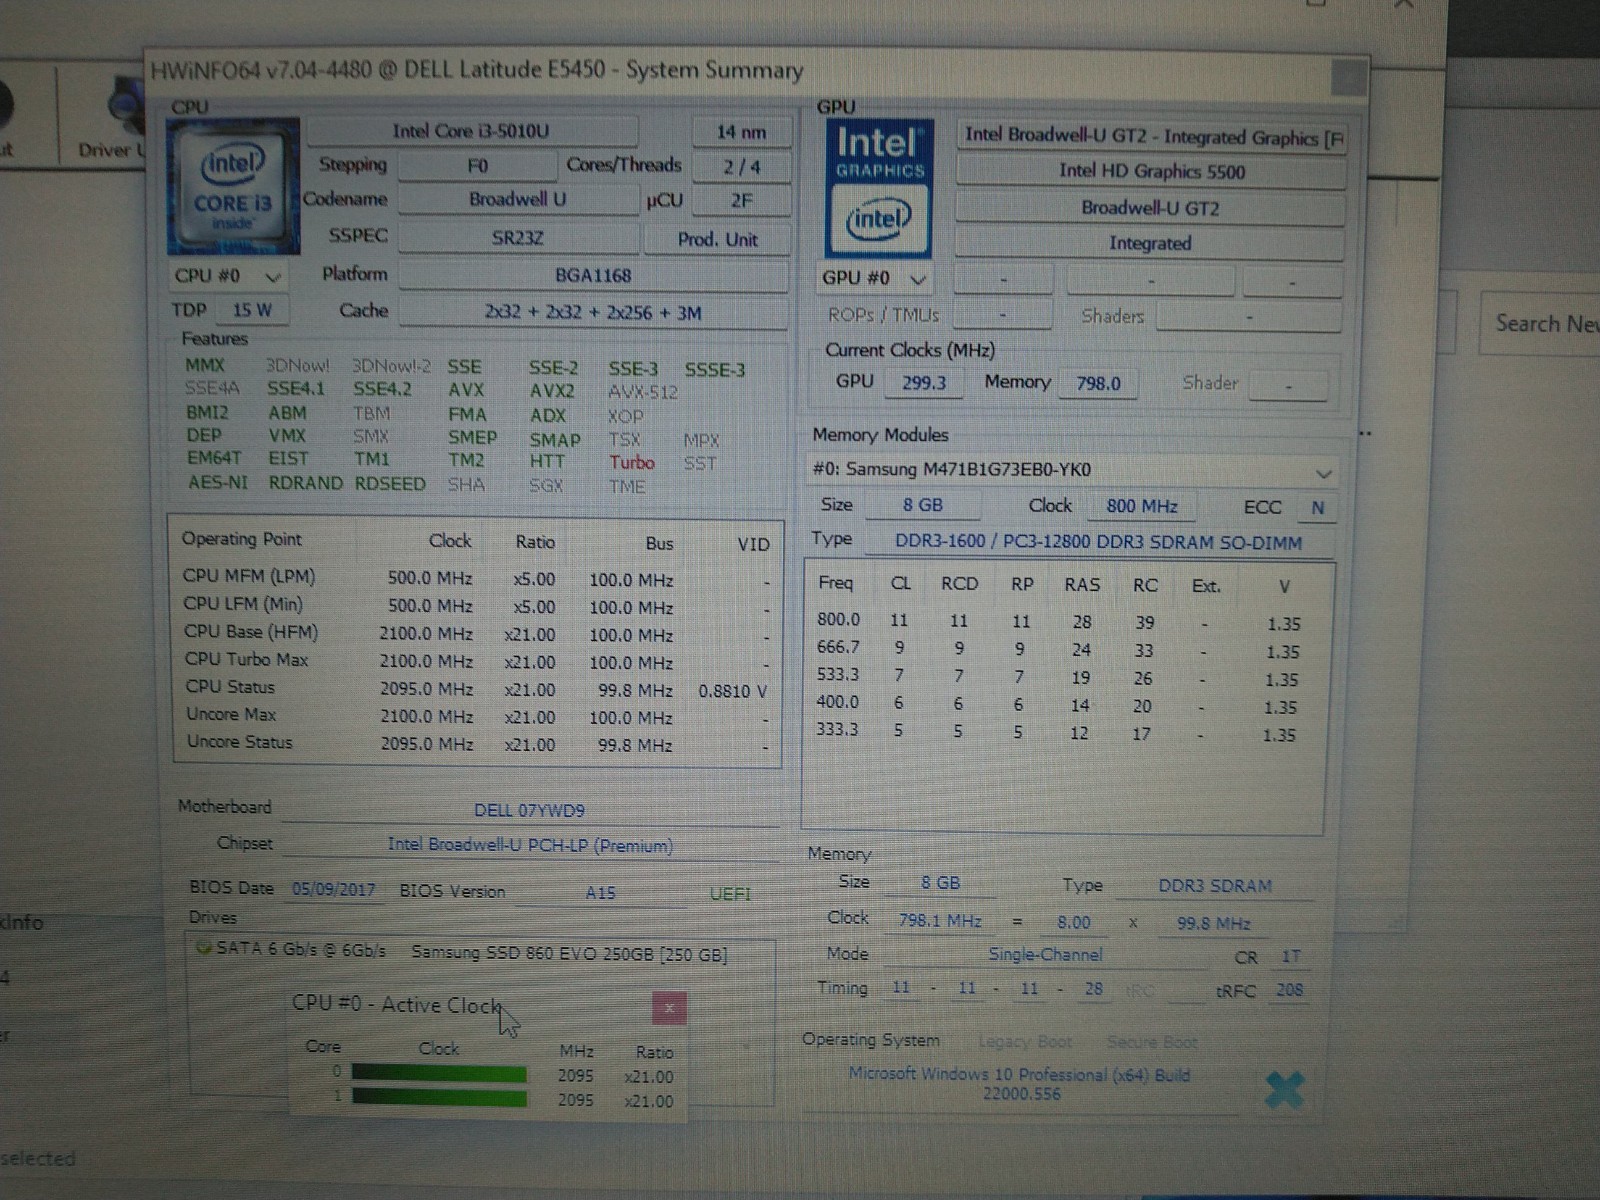This screenshot has width=1600, height=1200.
Task: Click the Intel Broadwell-U GT2 Integrated Graphics field
Action: (1151, 137)
